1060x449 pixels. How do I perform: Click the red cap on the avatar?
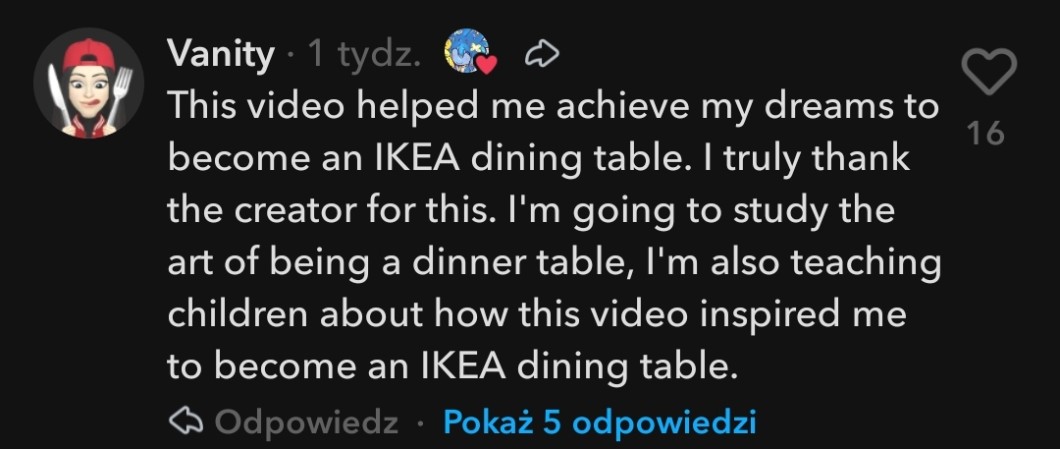coord(87,55)
